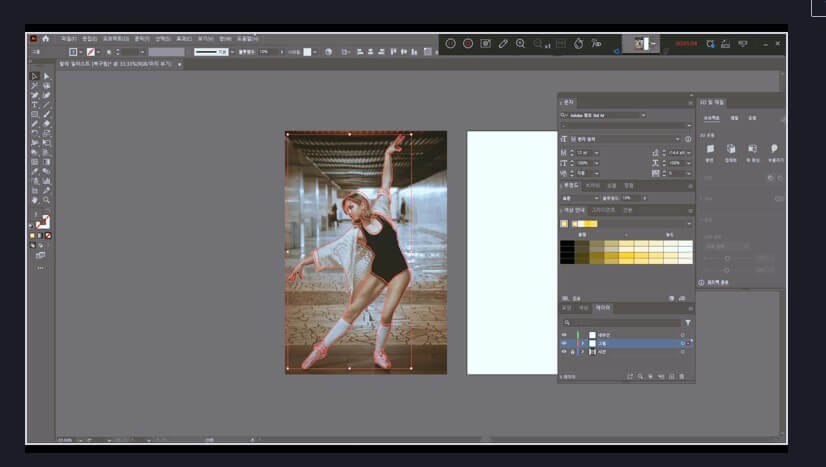Select the Type tool in toolbar
The height and width of the screenshot is (467, 826).
pyautogui.click(x=35, y=104)
